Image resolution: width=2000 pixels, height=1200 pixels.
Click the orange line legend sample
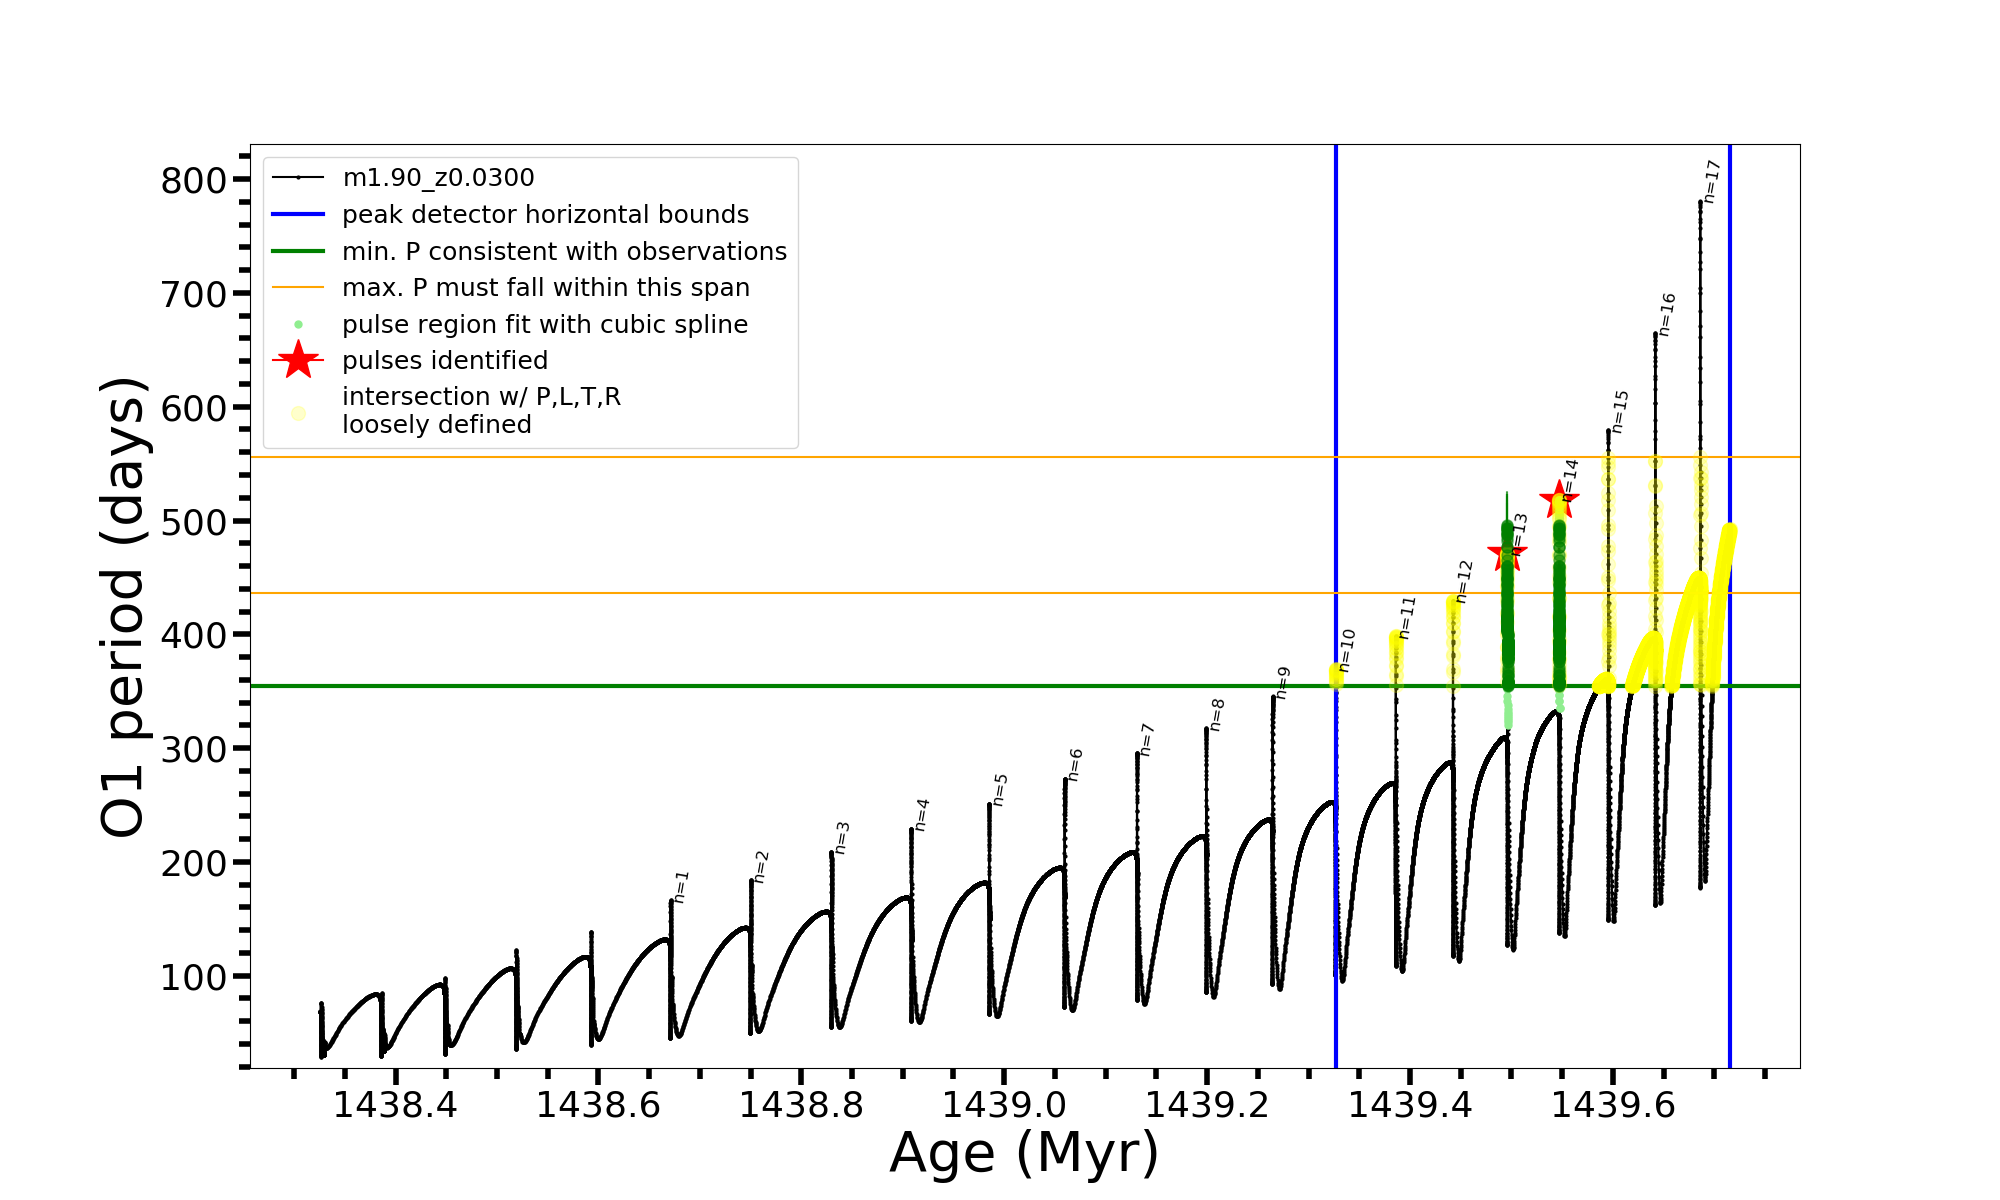tap(298, 288)
